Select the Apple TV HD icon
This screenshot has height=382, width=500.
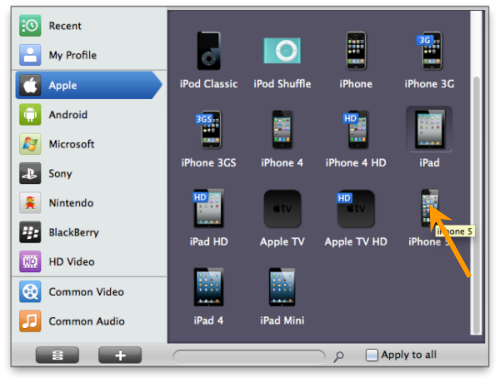click(356, 209)
